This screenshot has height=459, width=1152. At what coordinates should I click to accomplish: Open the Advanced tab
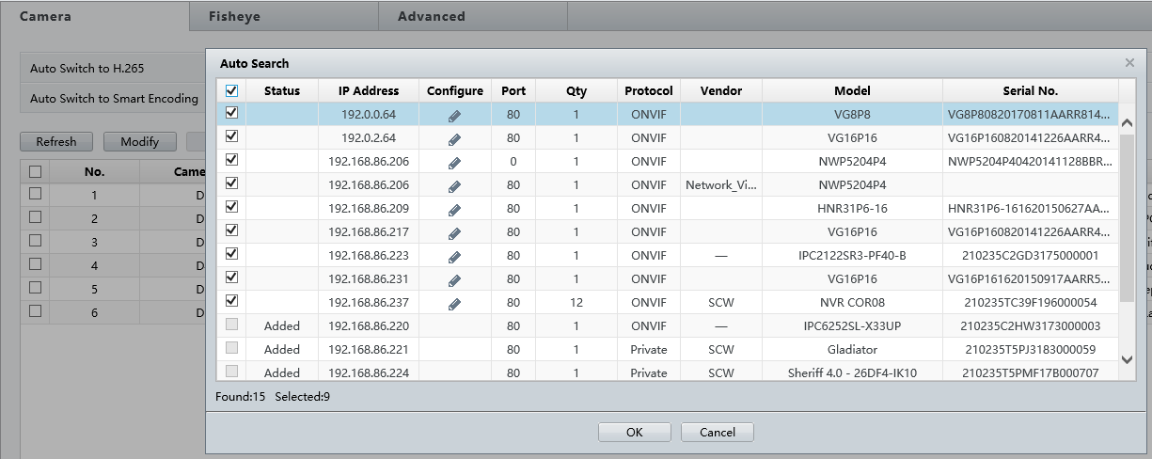431,17
